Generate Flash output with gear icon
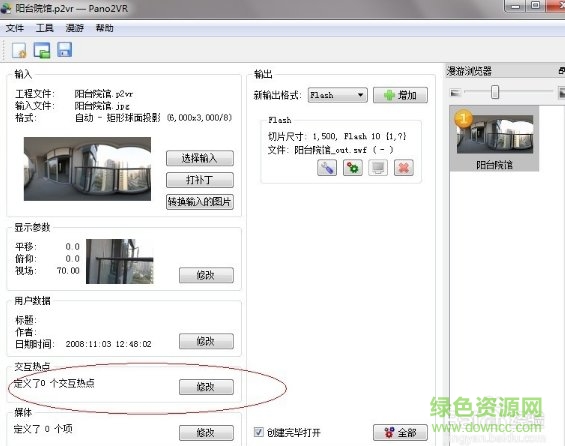The image size is (565, 446). pos(353,168)
